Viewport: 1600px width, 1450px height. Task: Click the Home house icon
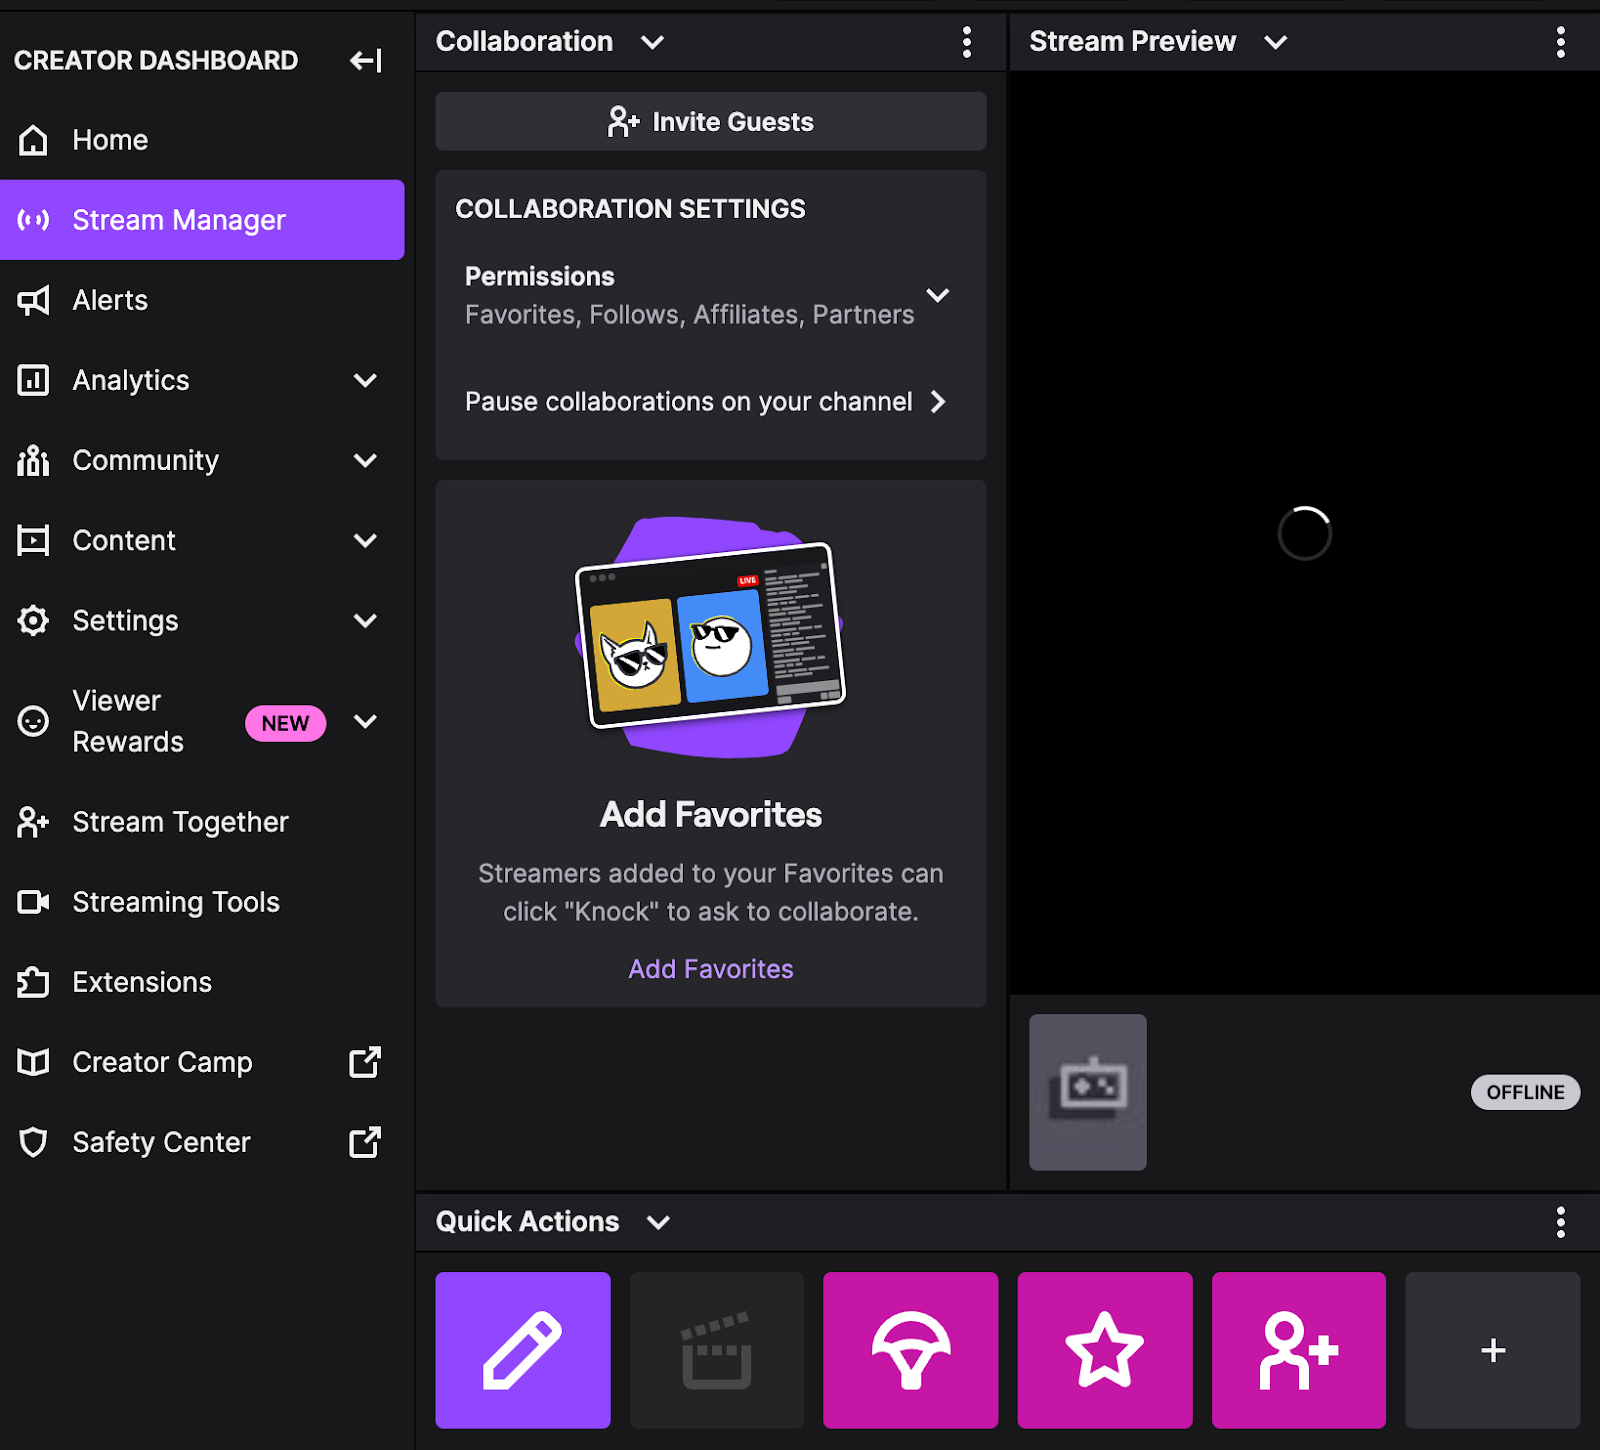(x=33, y=140)
